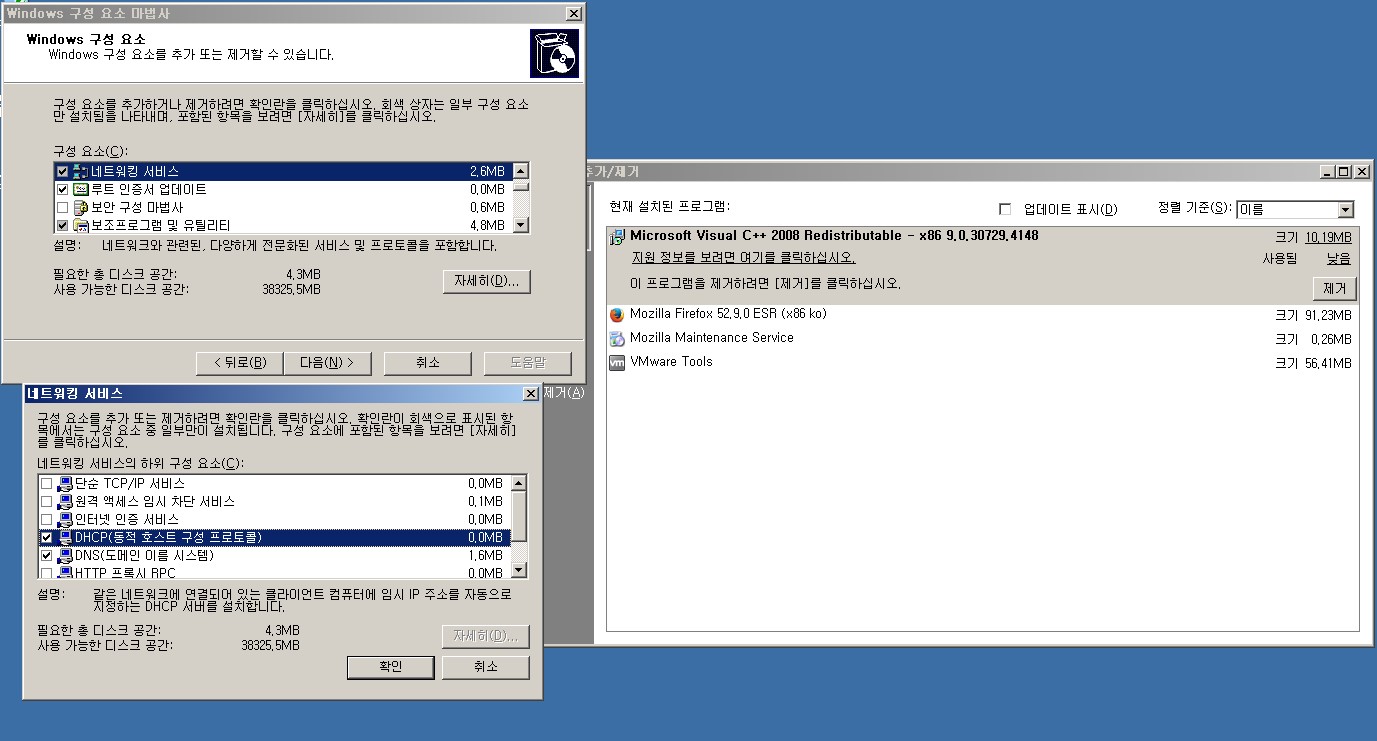Viewport: 1377px width, 741px height.
Task: Toggle the accessories and utilities (보조프로그램 및 유틸리티) checkbox
Action: coord(63,226)
